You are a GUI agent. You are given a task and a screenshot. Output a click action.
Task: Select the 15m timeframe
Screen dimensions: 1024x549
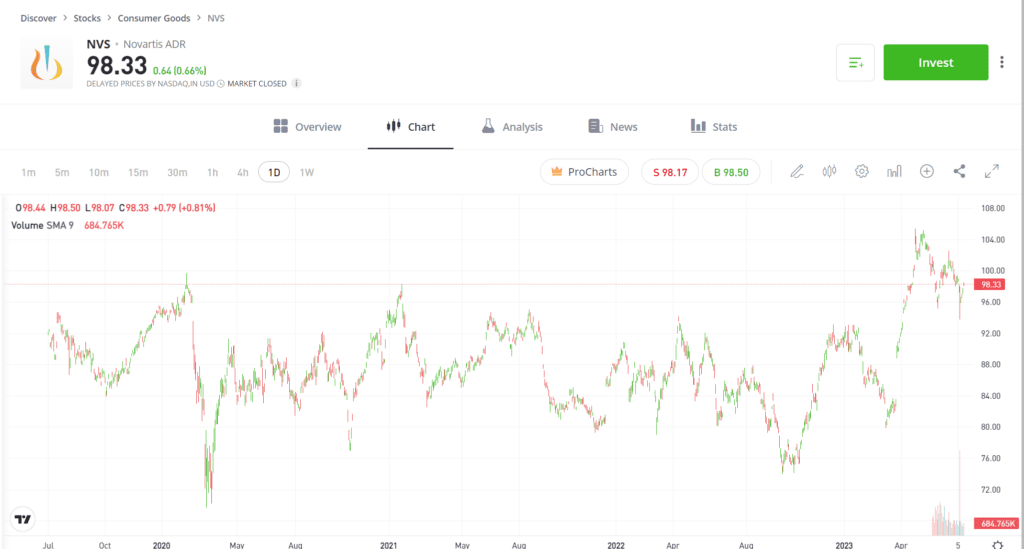(138, 172)
